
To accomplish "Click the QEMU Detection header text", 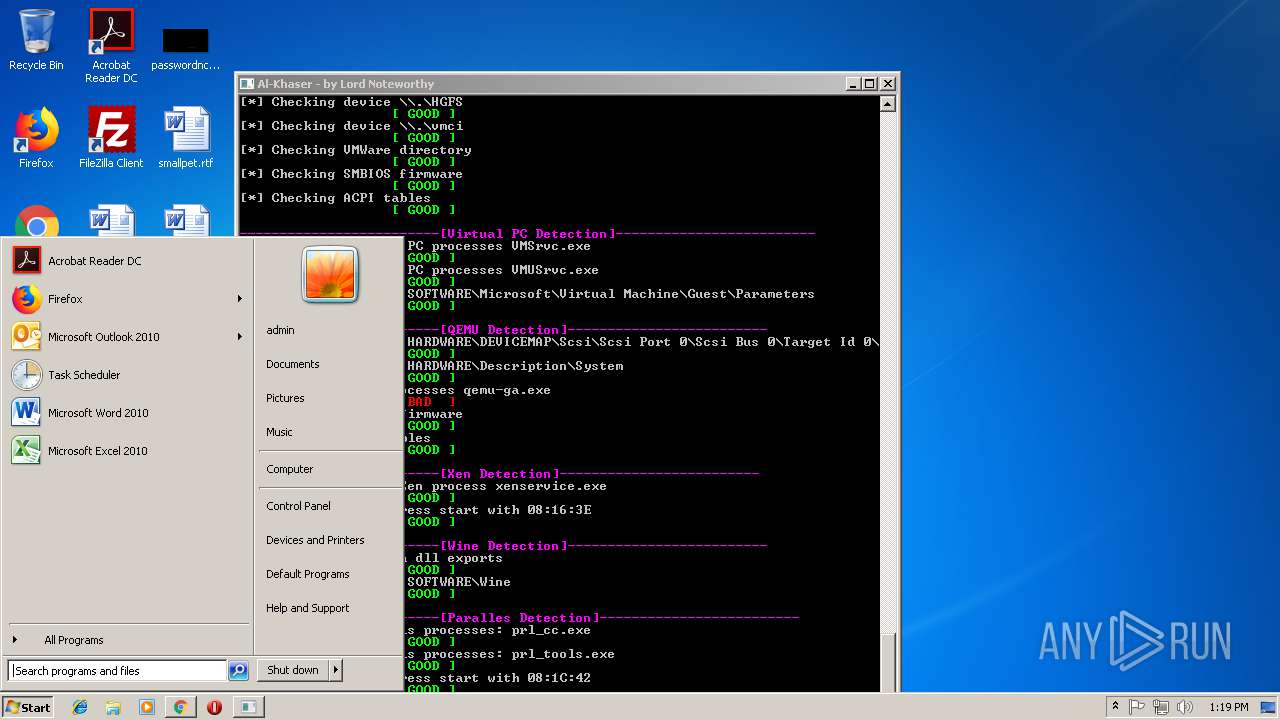I will click(504, 330).
